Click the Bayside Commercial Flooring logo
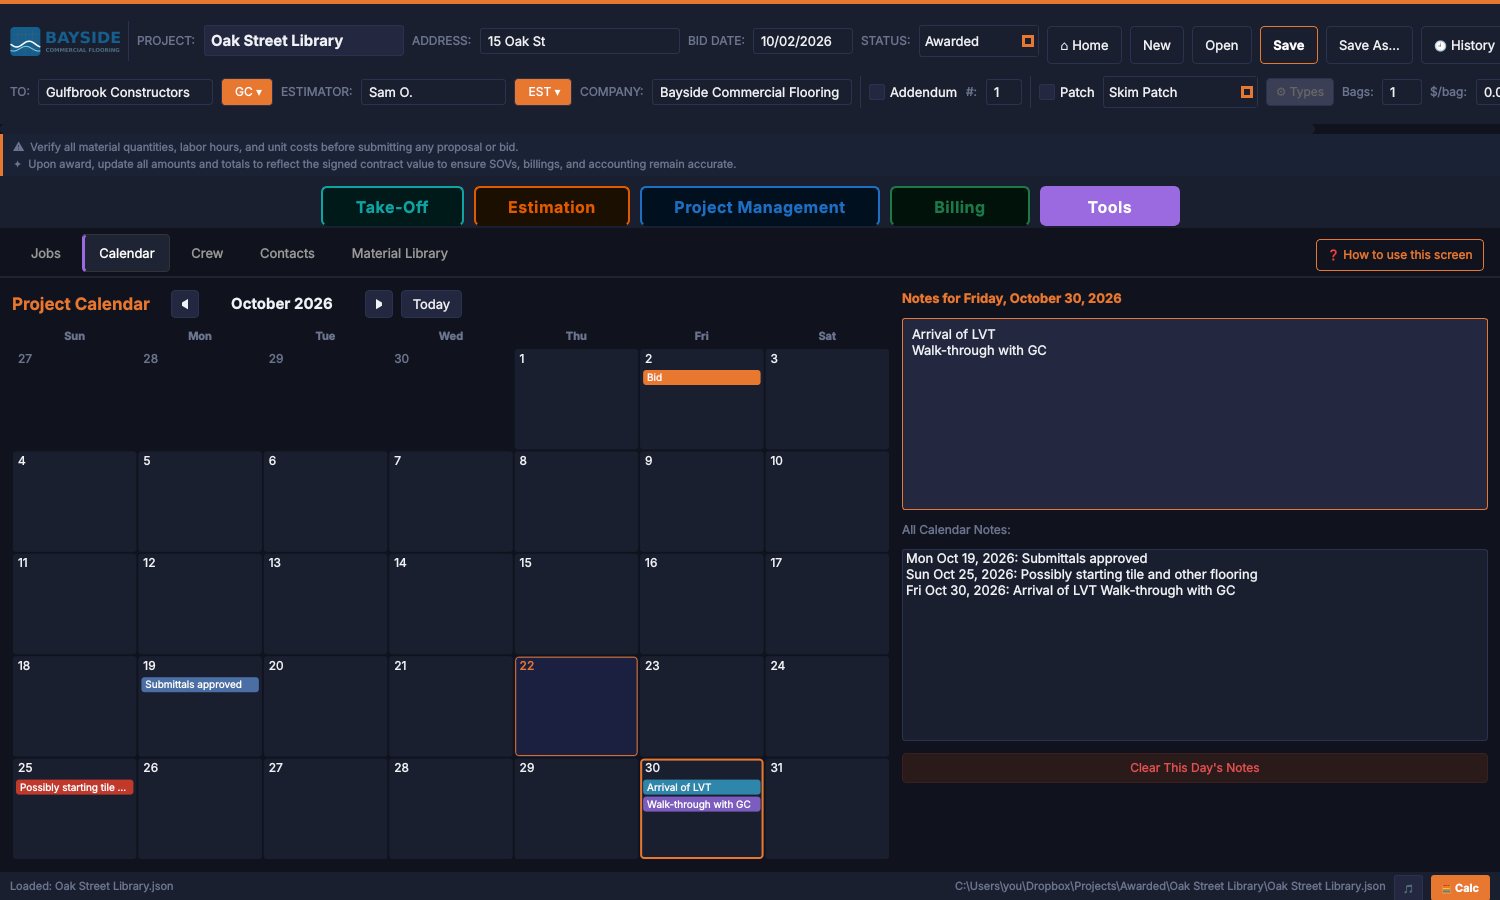This screenshot has width=1500, height=900. click(x=65, y=41)
